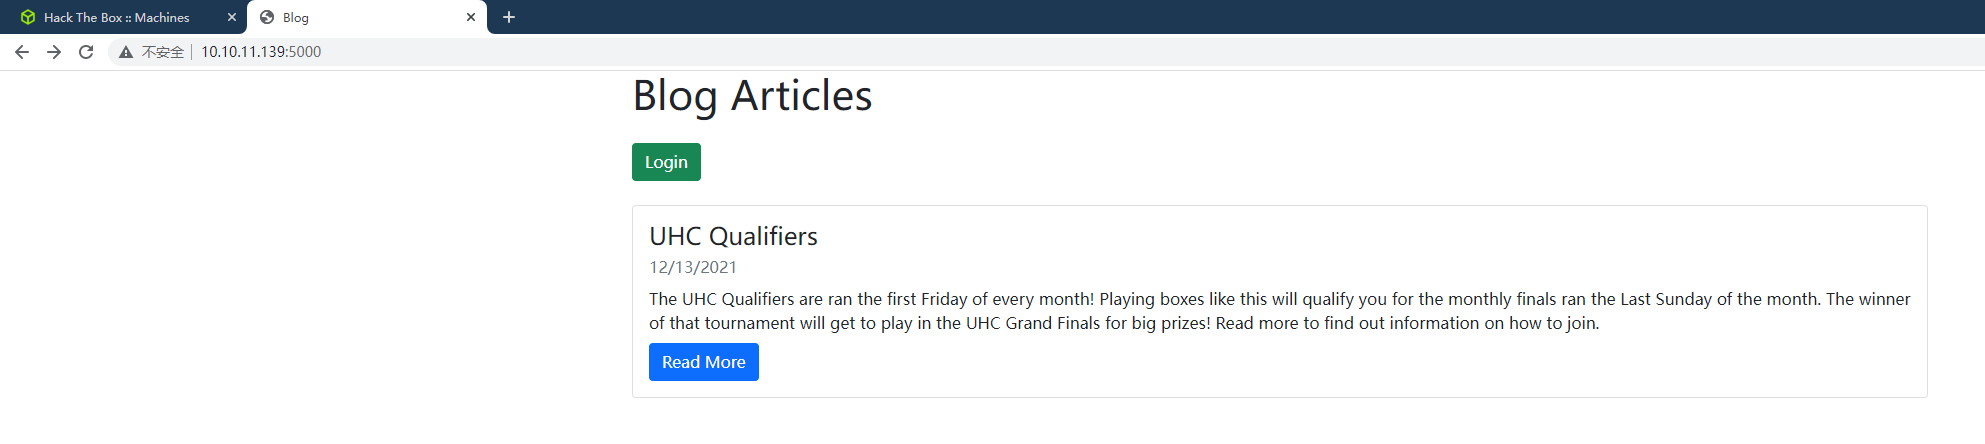Click the Hack The Box cube favicon
The image size is (1985, 444).
[x=28, y=17]
